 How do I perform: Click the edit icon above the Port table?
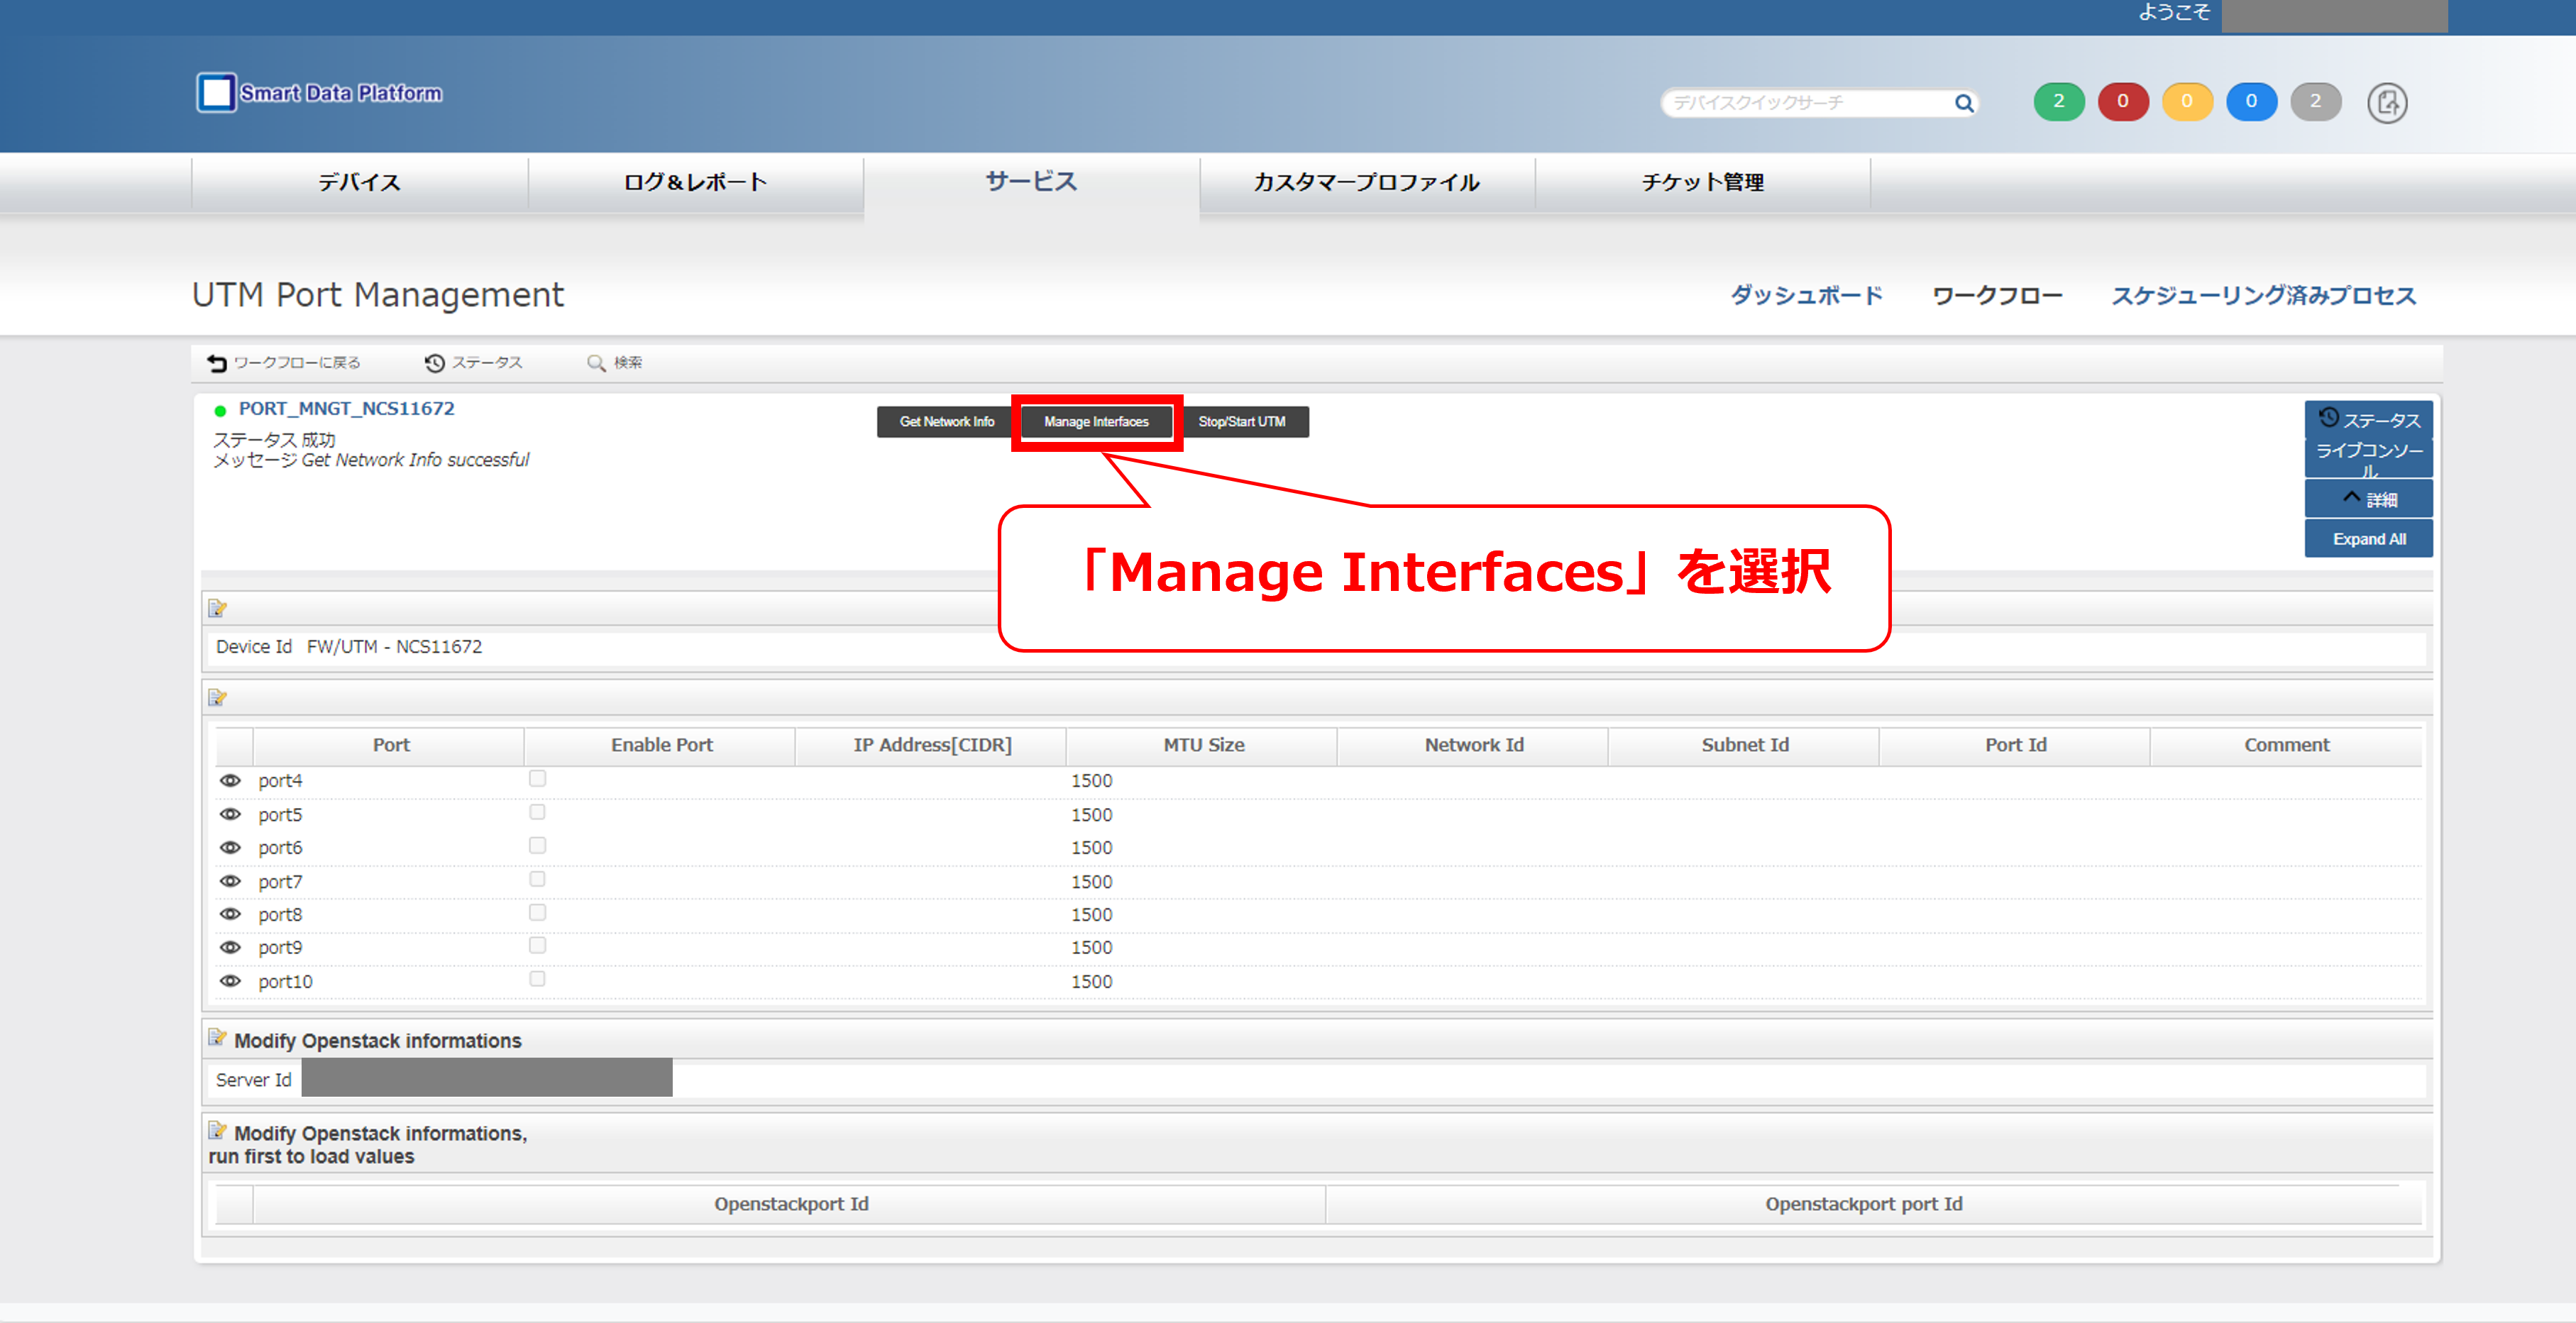click(217, 697)
